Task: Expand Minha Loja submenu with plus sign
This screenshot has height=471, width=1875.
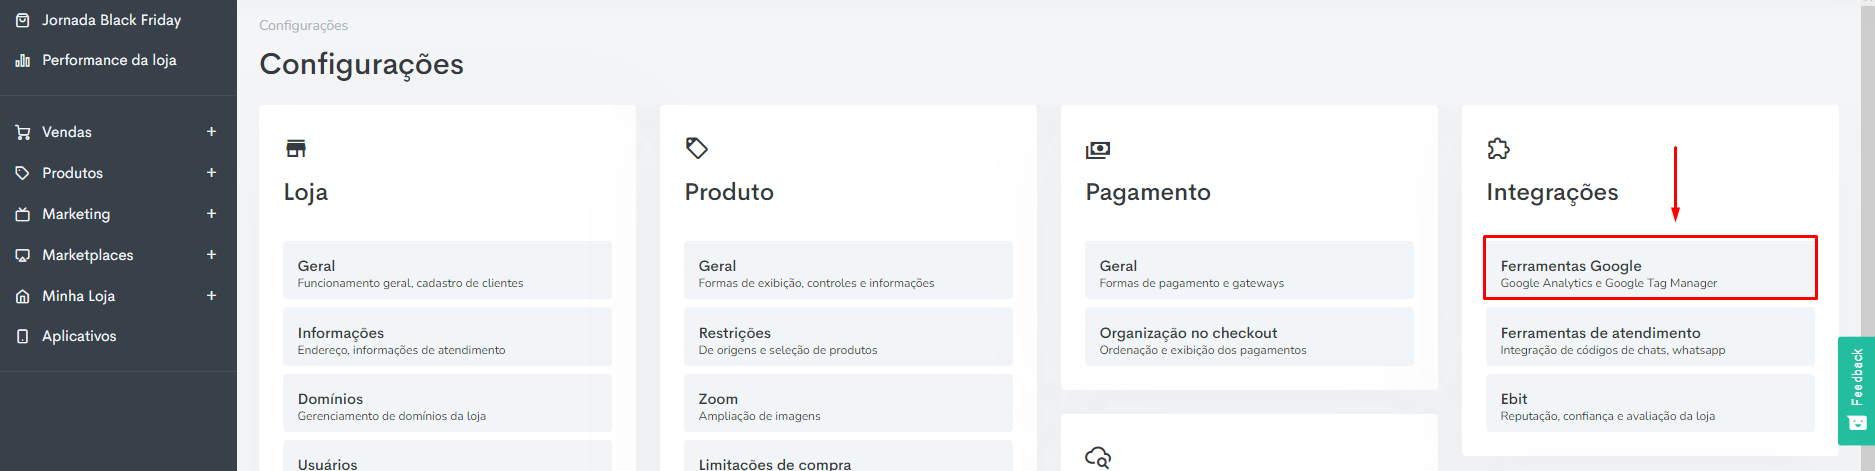Action: (x=211, y=296)
